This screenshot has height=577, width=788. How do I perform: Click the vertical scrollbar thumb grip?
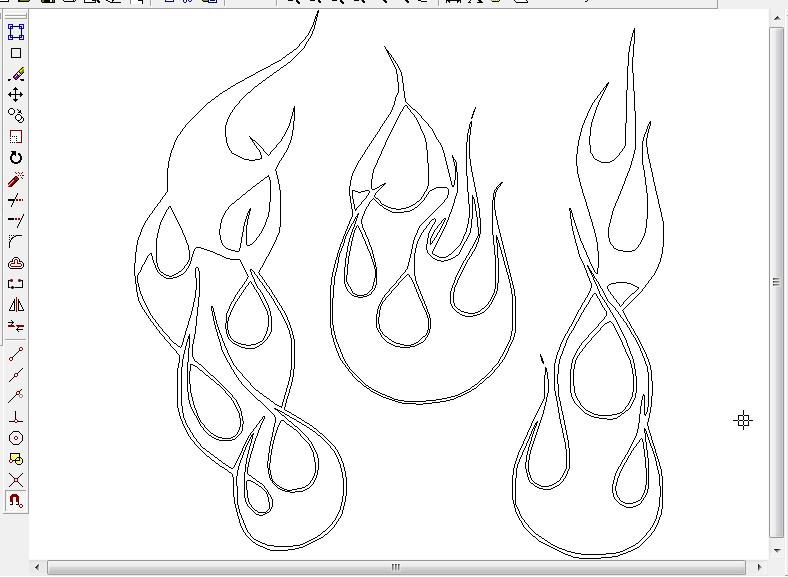(777, 281)
